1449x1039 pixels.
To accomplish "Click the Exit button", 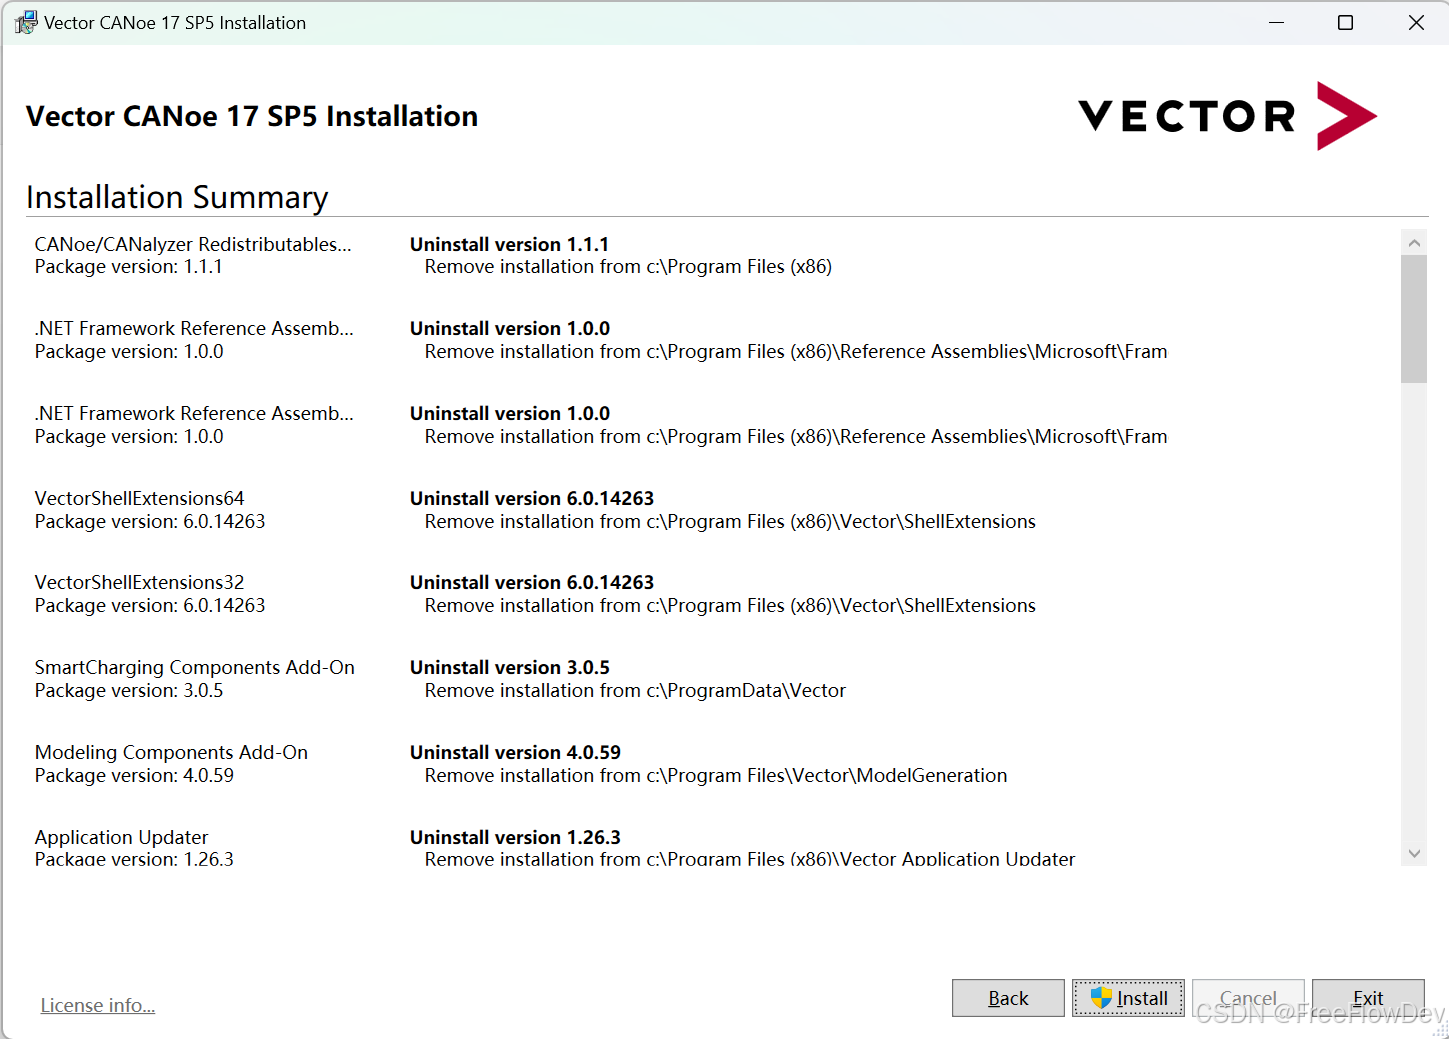I will (1368, 998).
